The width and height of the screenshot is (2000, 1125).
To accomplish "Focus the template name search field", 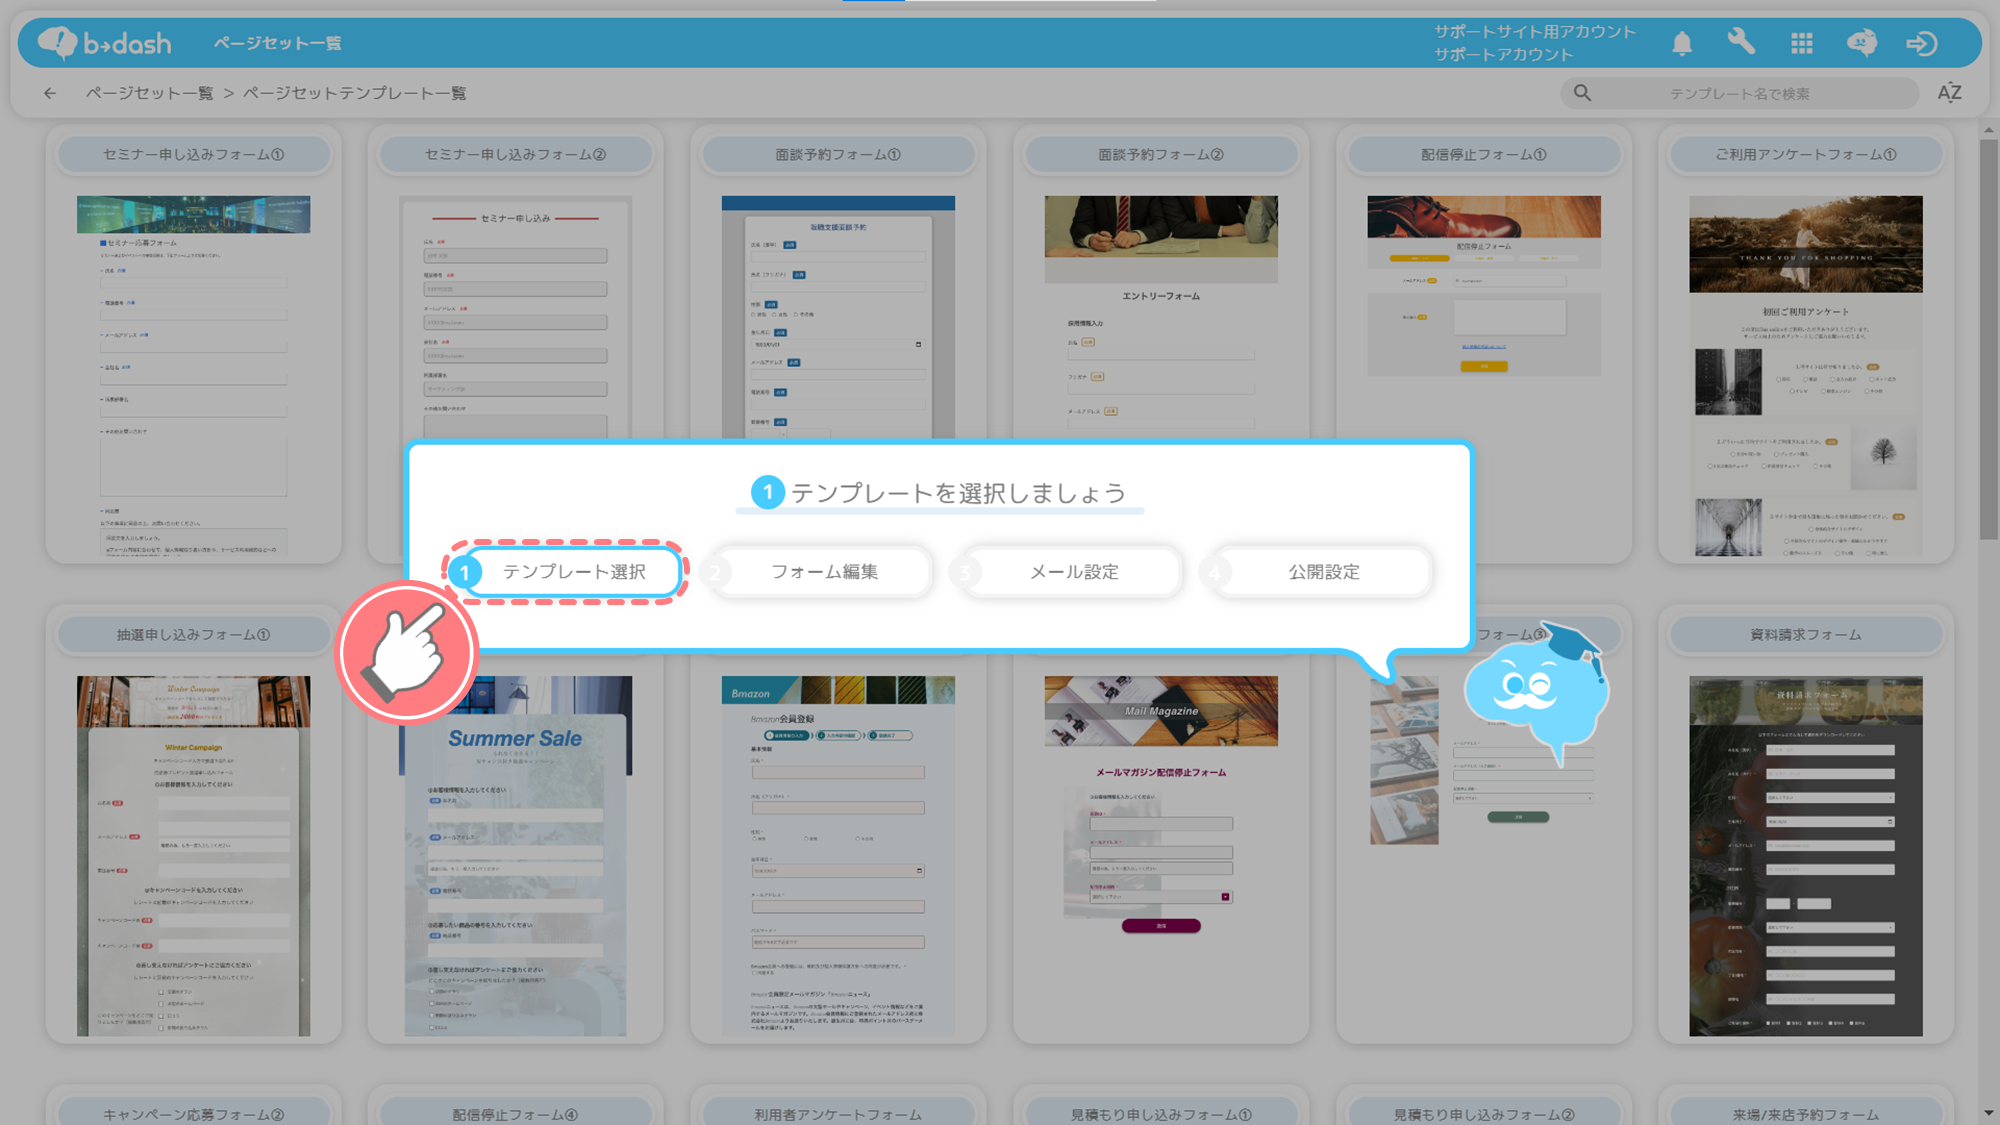I will [1738, 93].
